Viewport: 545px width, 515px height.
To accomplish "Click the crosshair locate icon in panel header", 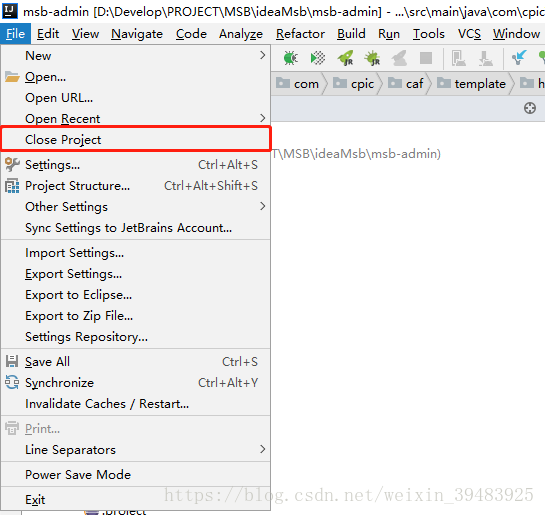I will pos(530,108).
